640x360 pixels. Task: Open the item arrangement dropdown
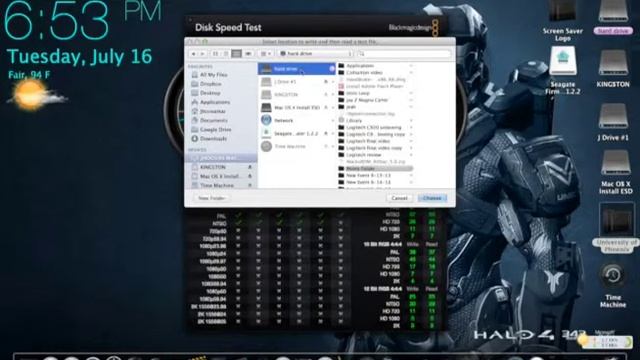pos(266,53)
